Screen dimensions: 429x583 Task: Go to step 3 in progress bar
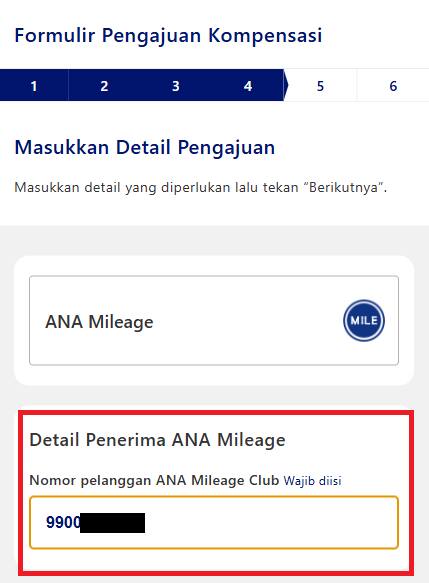(176, 86)
